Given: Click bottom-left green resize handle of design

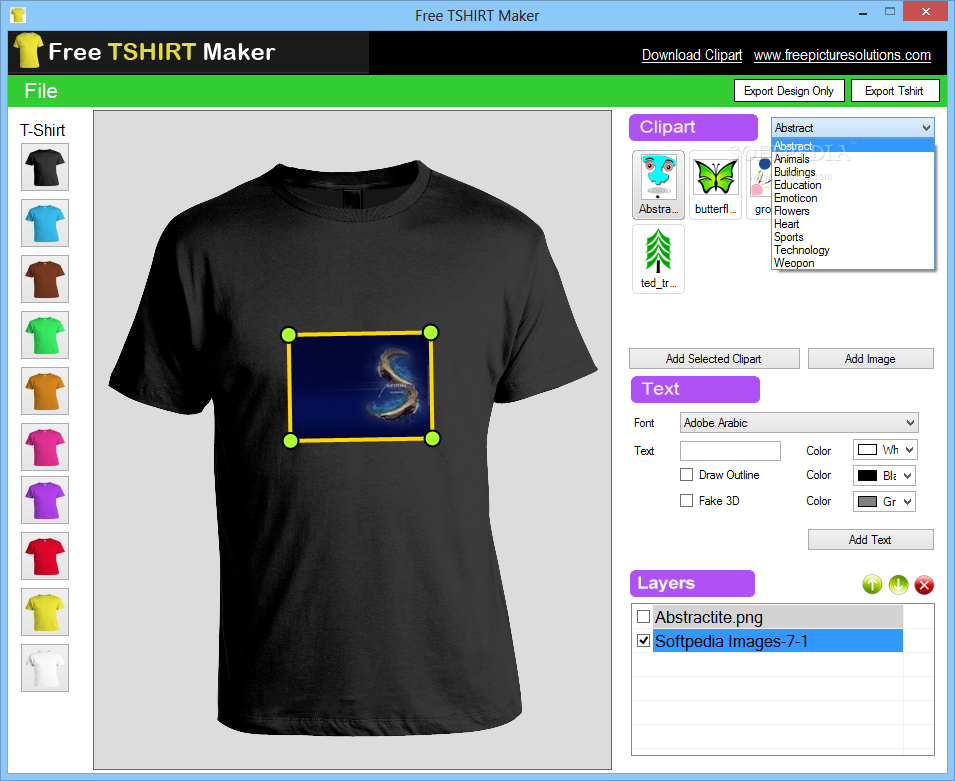Looking at the screenshot, I should click(x=291, y=440).
